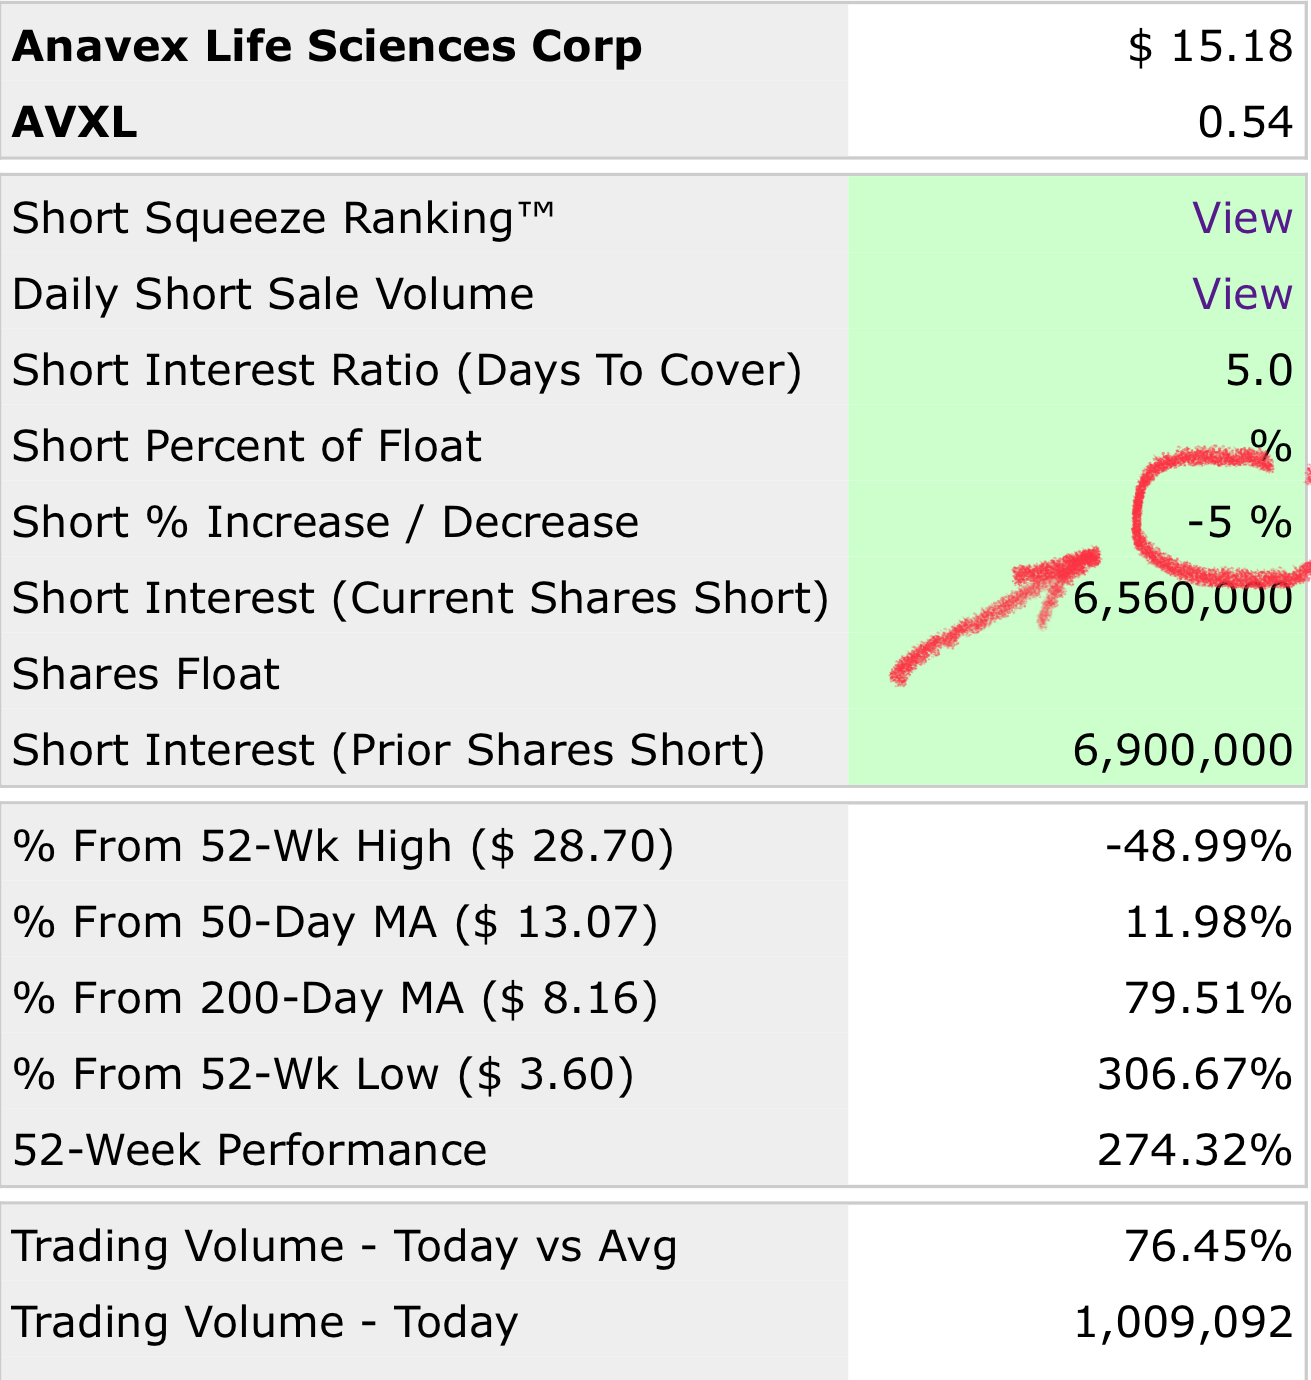The height and width of the screenshot is (1380, 1311).
Task: Select the Trading Volume Today vs Avg 76.45%
Action: (1208, 1246)
